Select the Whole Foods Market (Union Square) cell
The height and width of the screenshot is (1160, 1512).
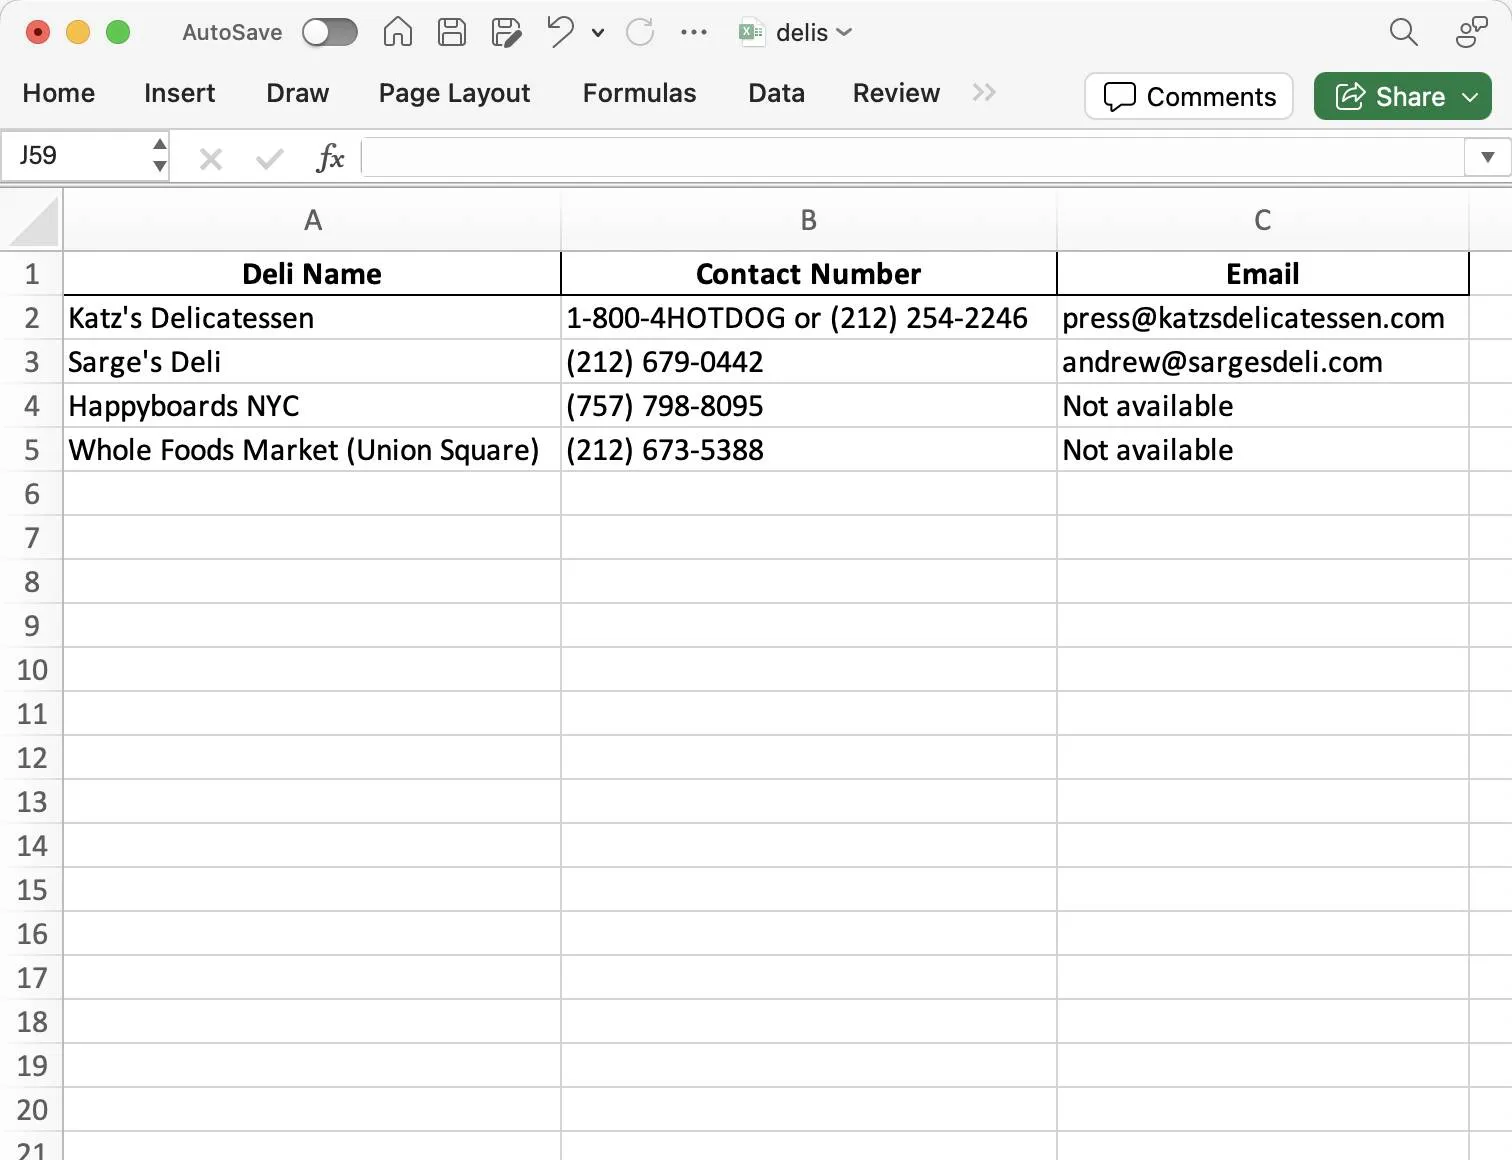tap(312, 450)
